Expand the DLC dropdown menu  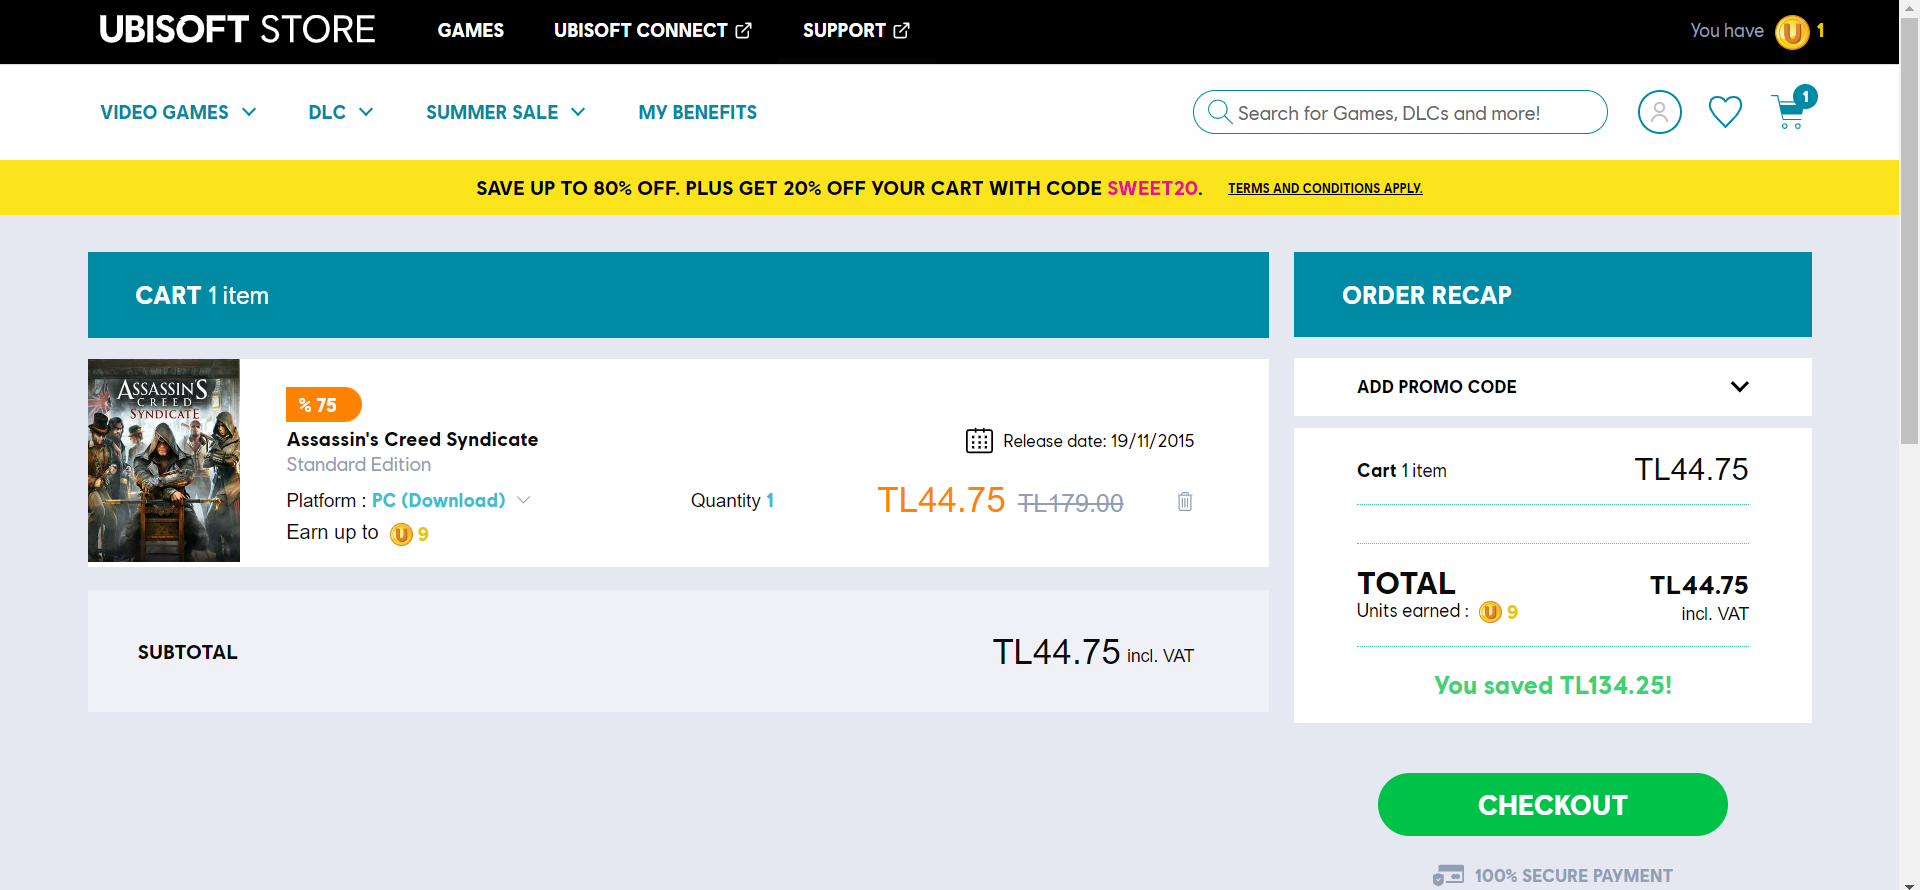341,112
